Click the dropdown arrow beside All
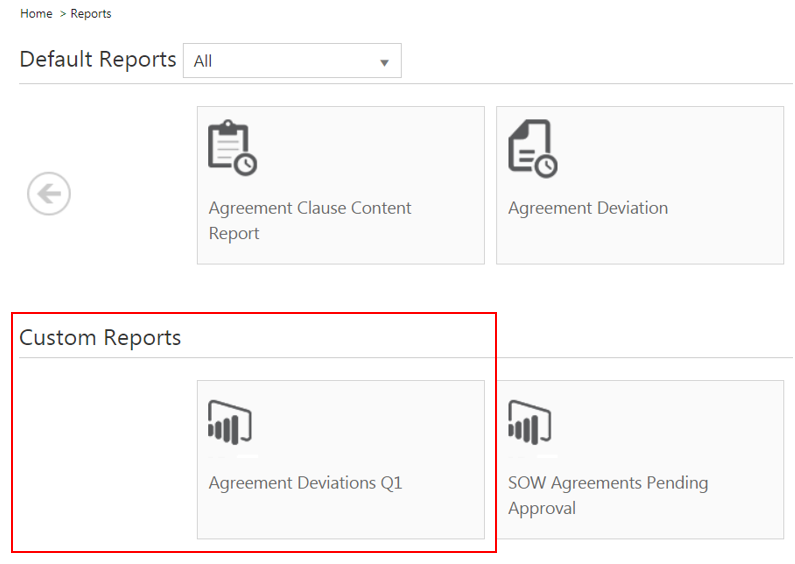The height and width of the screenshot is (564, 795). (x=384, y=62)
